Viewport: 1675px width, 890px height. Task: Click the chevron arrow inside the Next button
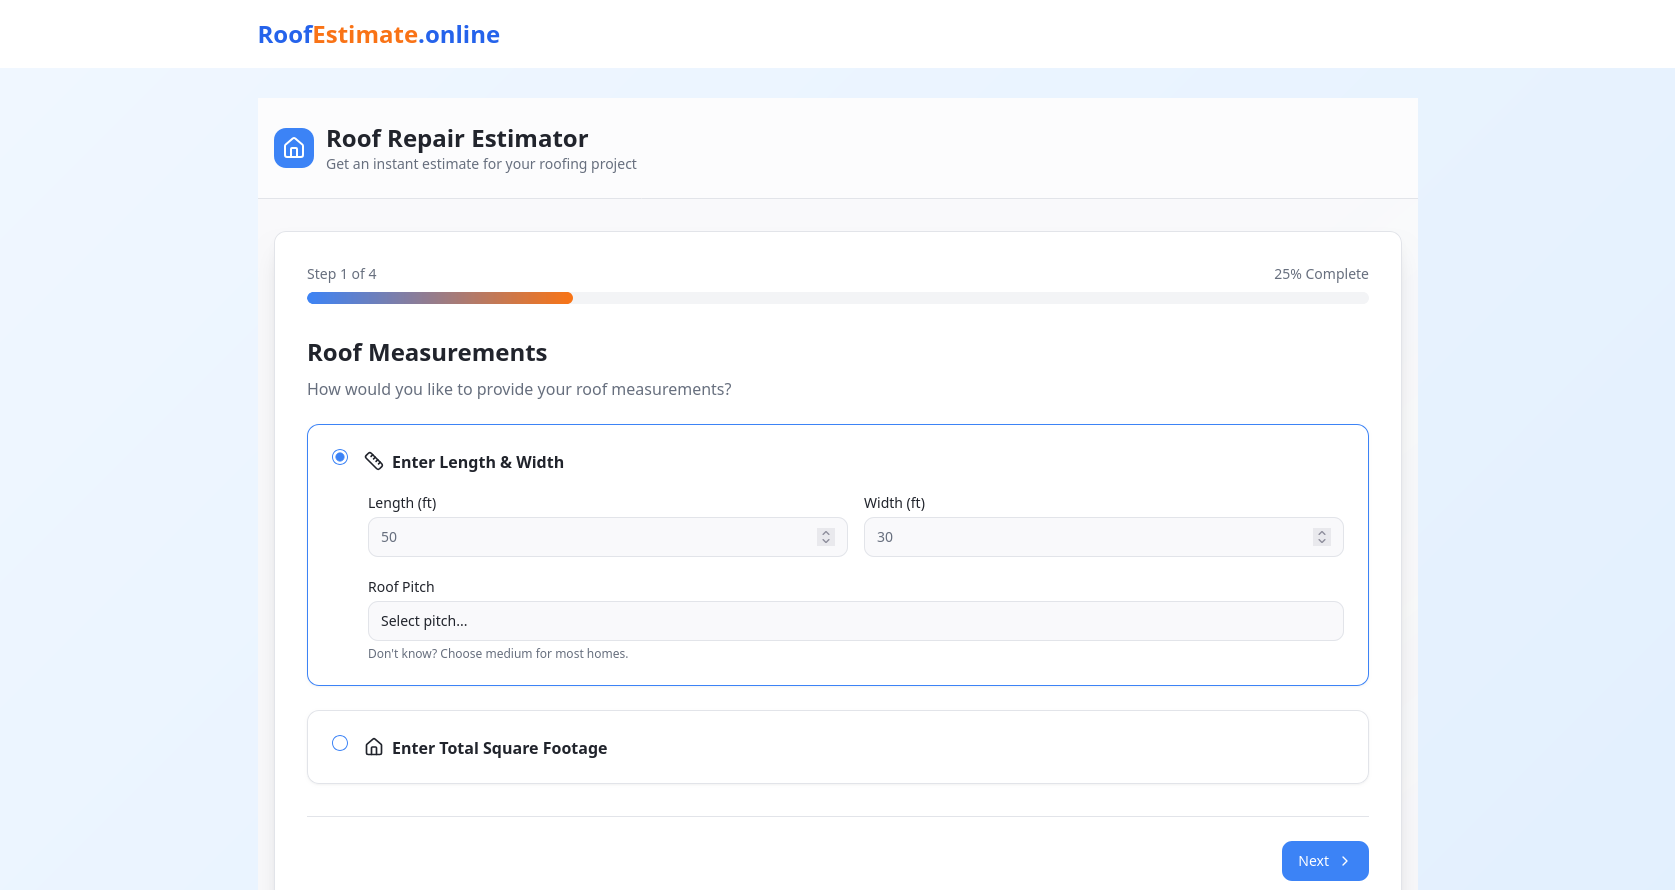[1345, 861]
